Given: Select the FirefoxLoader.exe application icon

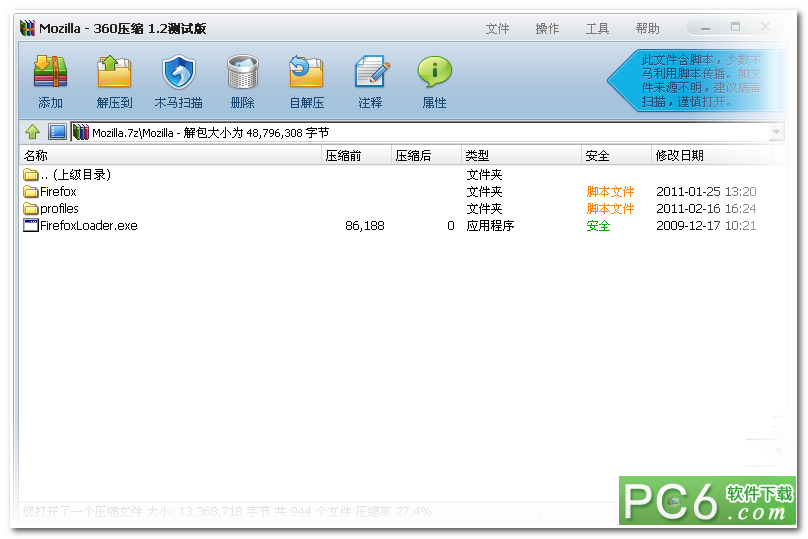Looking at the screenshot, I should click(31, 225).
